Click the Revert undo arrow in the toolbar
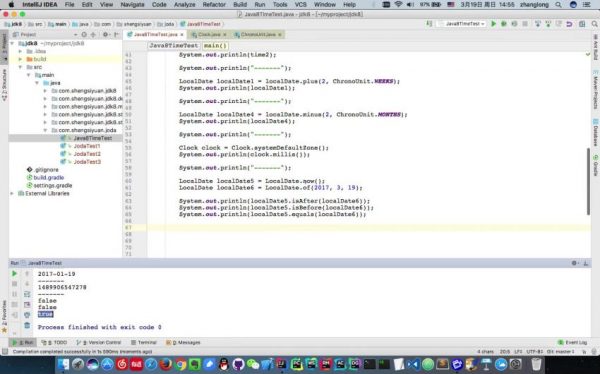 click(x=569, y=24)
